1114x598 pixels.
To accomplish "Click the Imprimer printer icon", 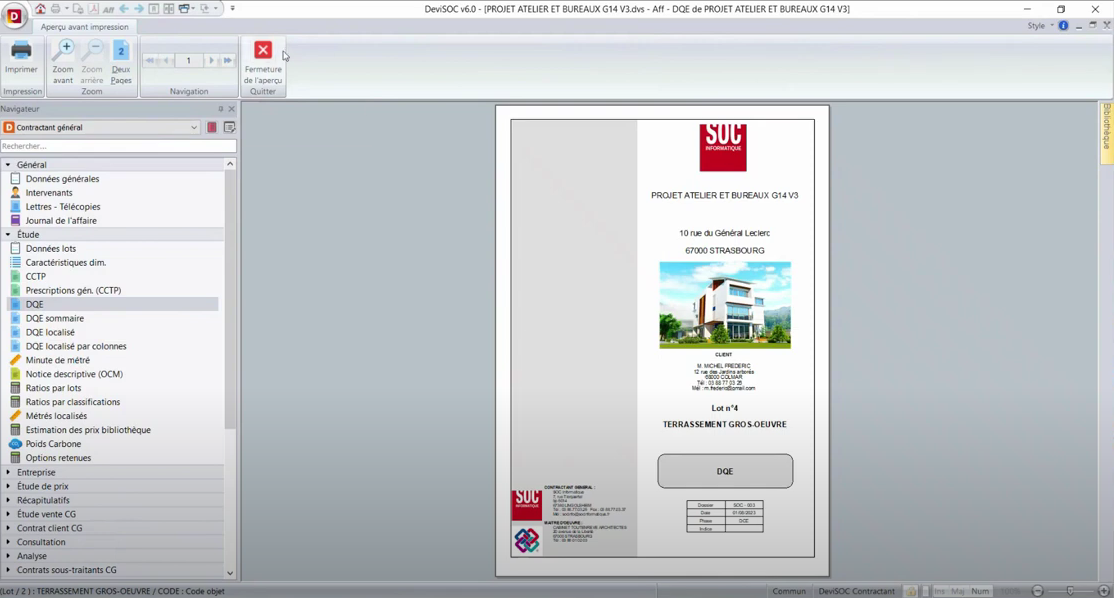I will coord(21,51).
